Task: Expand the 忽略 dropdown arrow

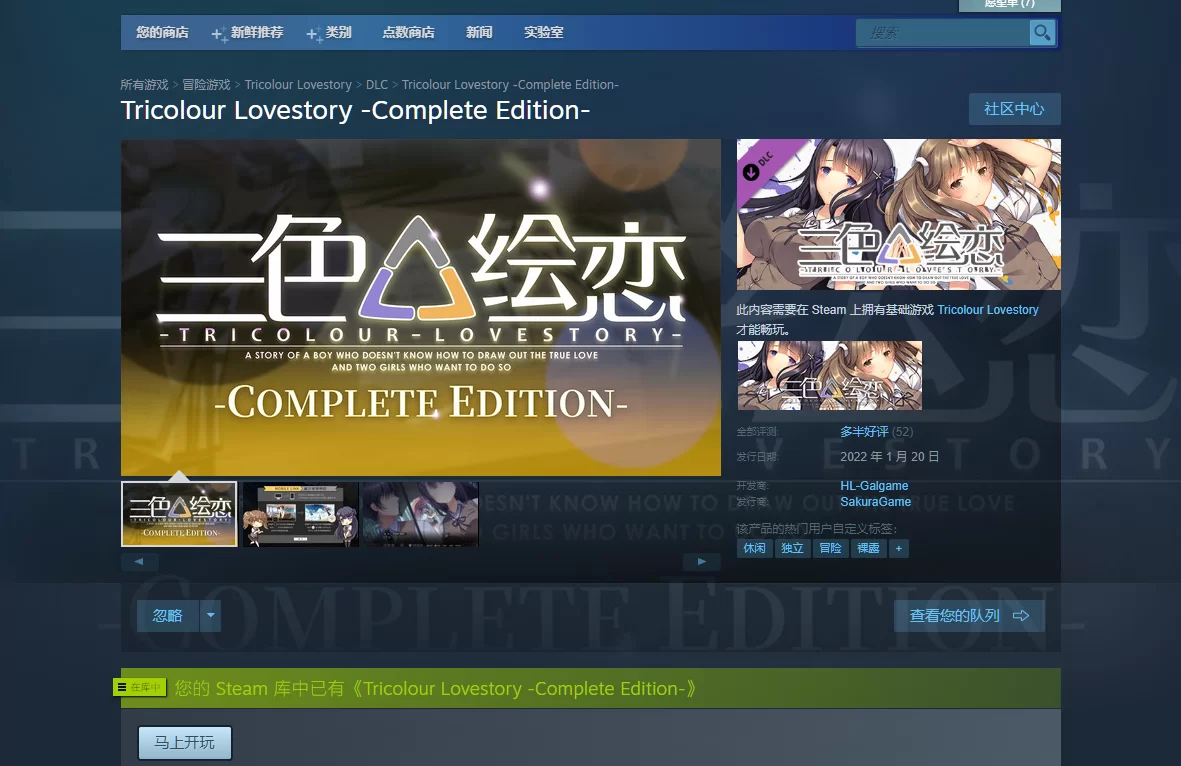Action: point(210,616)
